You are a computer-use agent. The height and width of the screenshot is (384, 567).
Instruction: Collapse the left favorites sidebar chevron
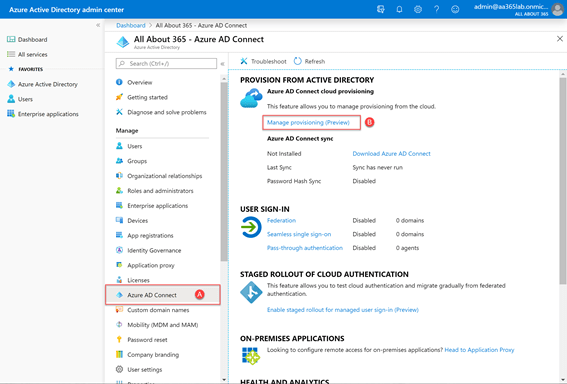point(98,25)
